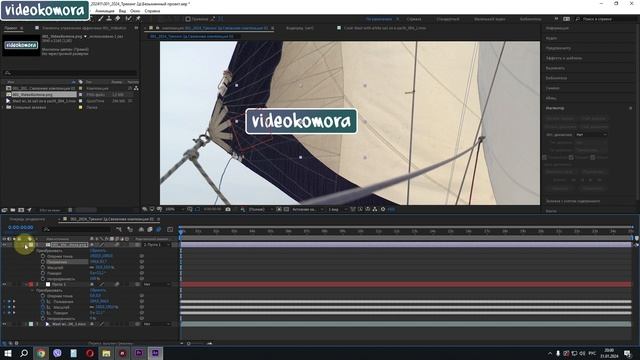Click the shy layers icon in timeline

click(x=141, y=229)
